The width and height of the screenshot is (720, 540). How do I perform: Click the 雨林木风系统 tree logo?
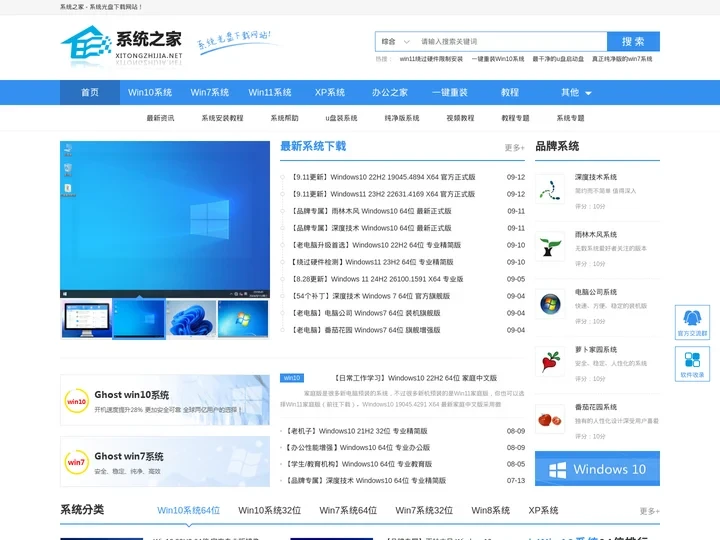click(550, 246)
